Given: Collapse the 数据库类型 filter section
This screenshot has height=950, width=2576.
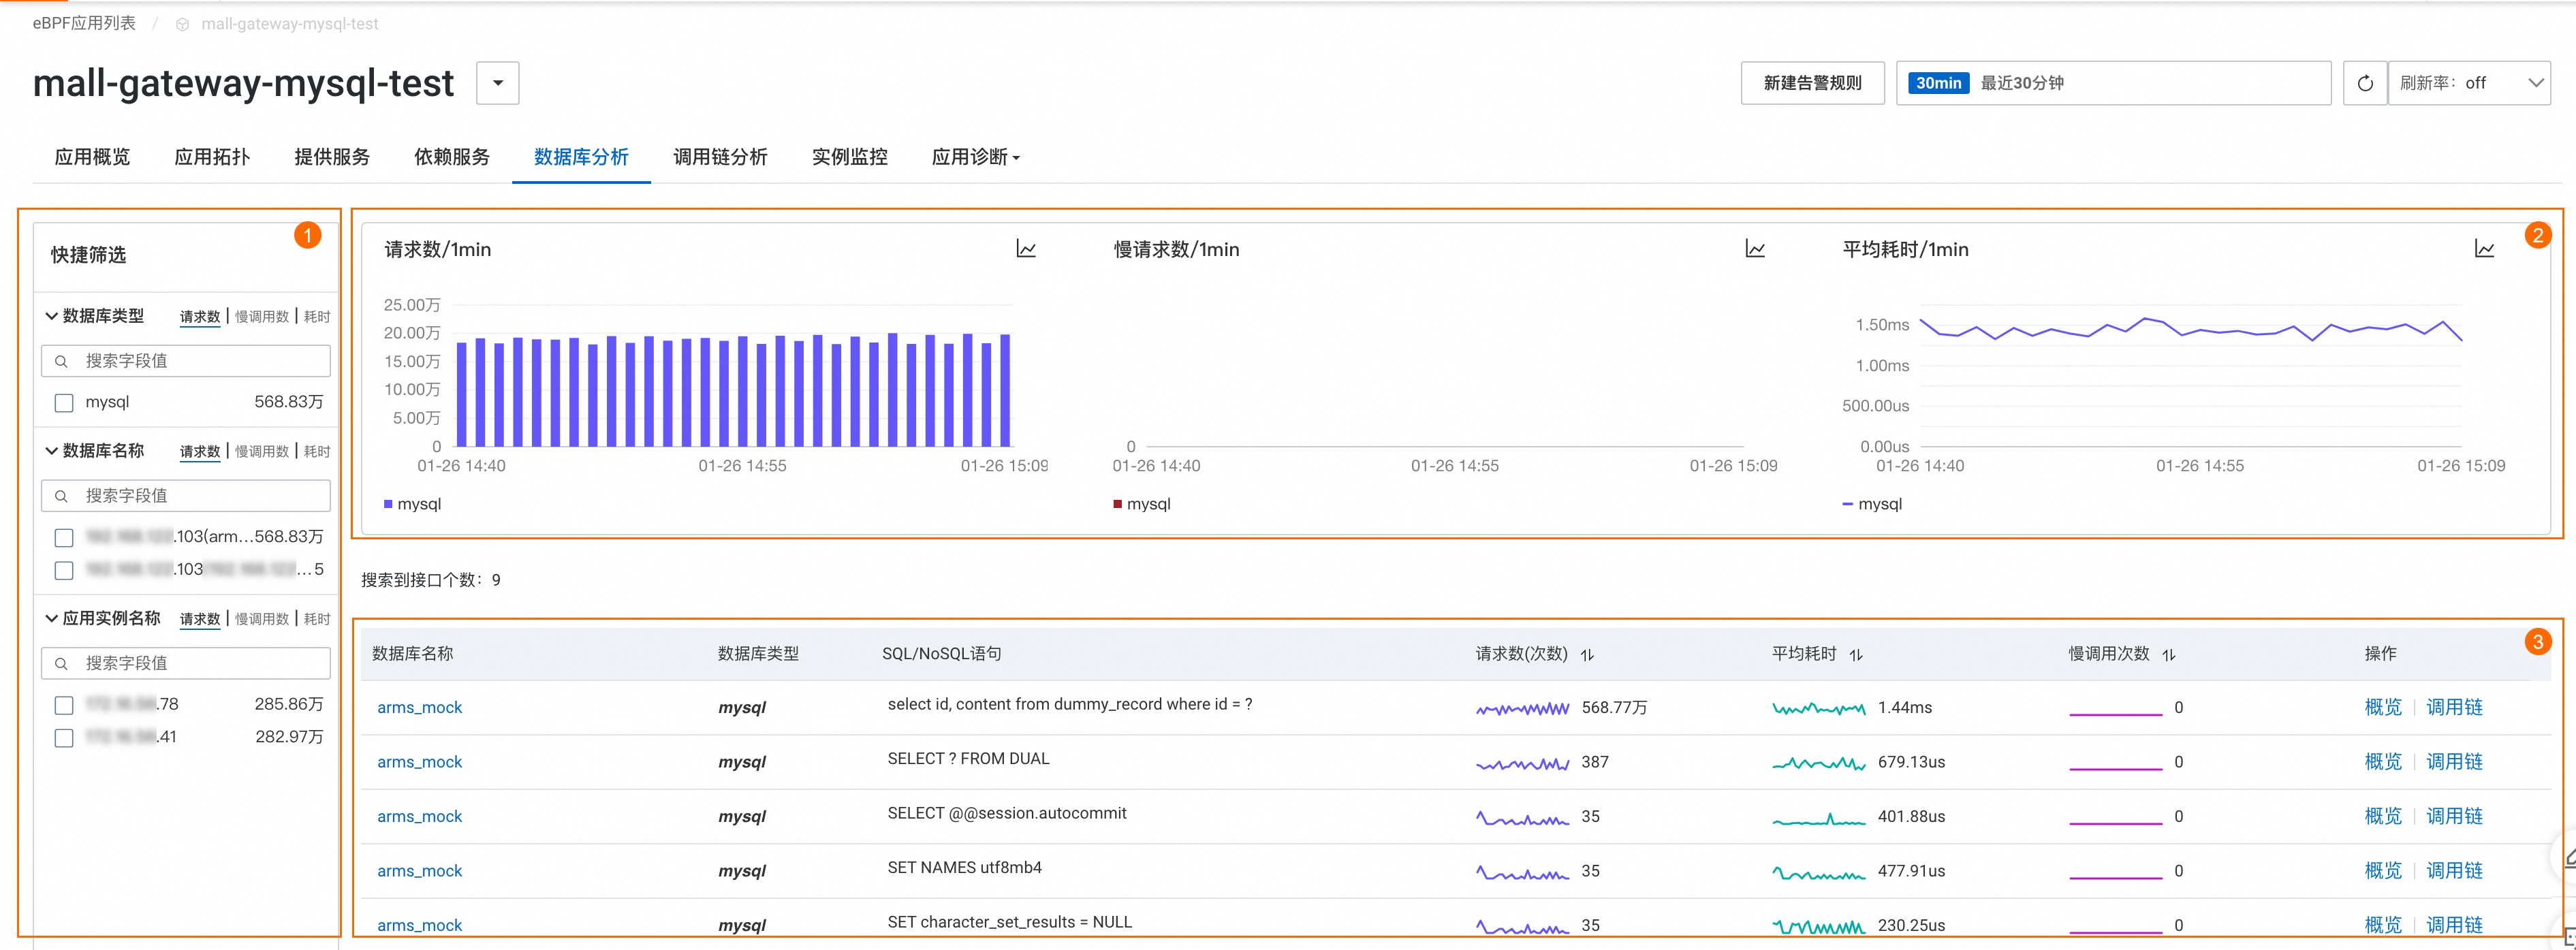Looking at the screenshot, I should click(51, 316).
